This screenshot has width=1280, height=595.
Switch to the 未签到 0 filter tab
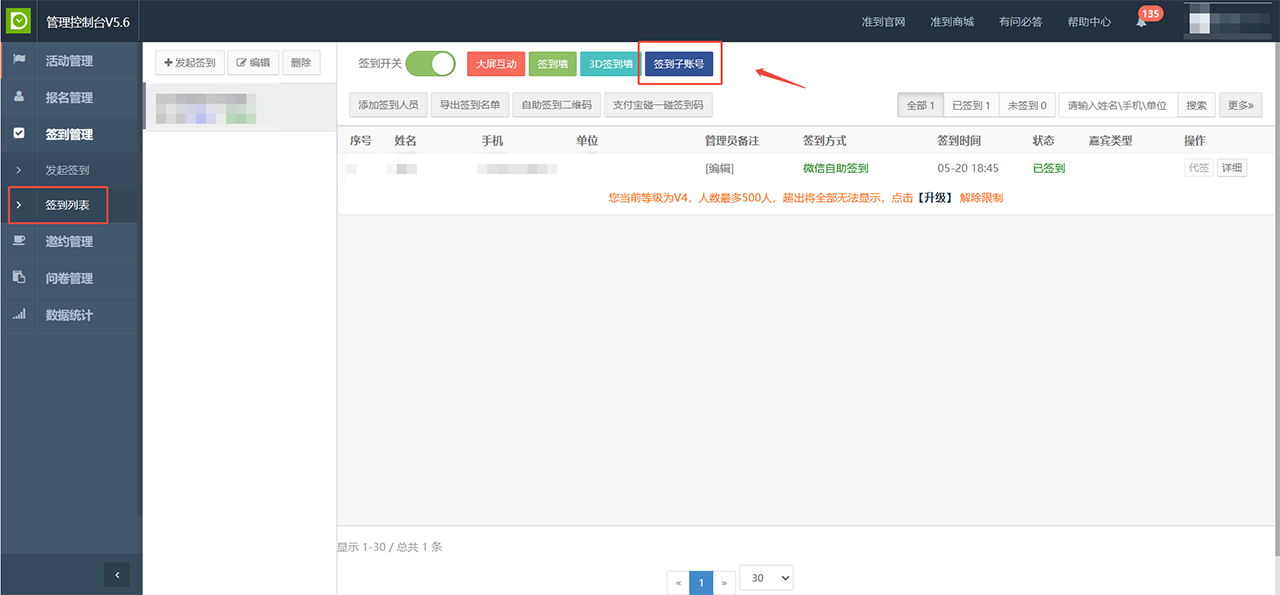(1027, 105)
